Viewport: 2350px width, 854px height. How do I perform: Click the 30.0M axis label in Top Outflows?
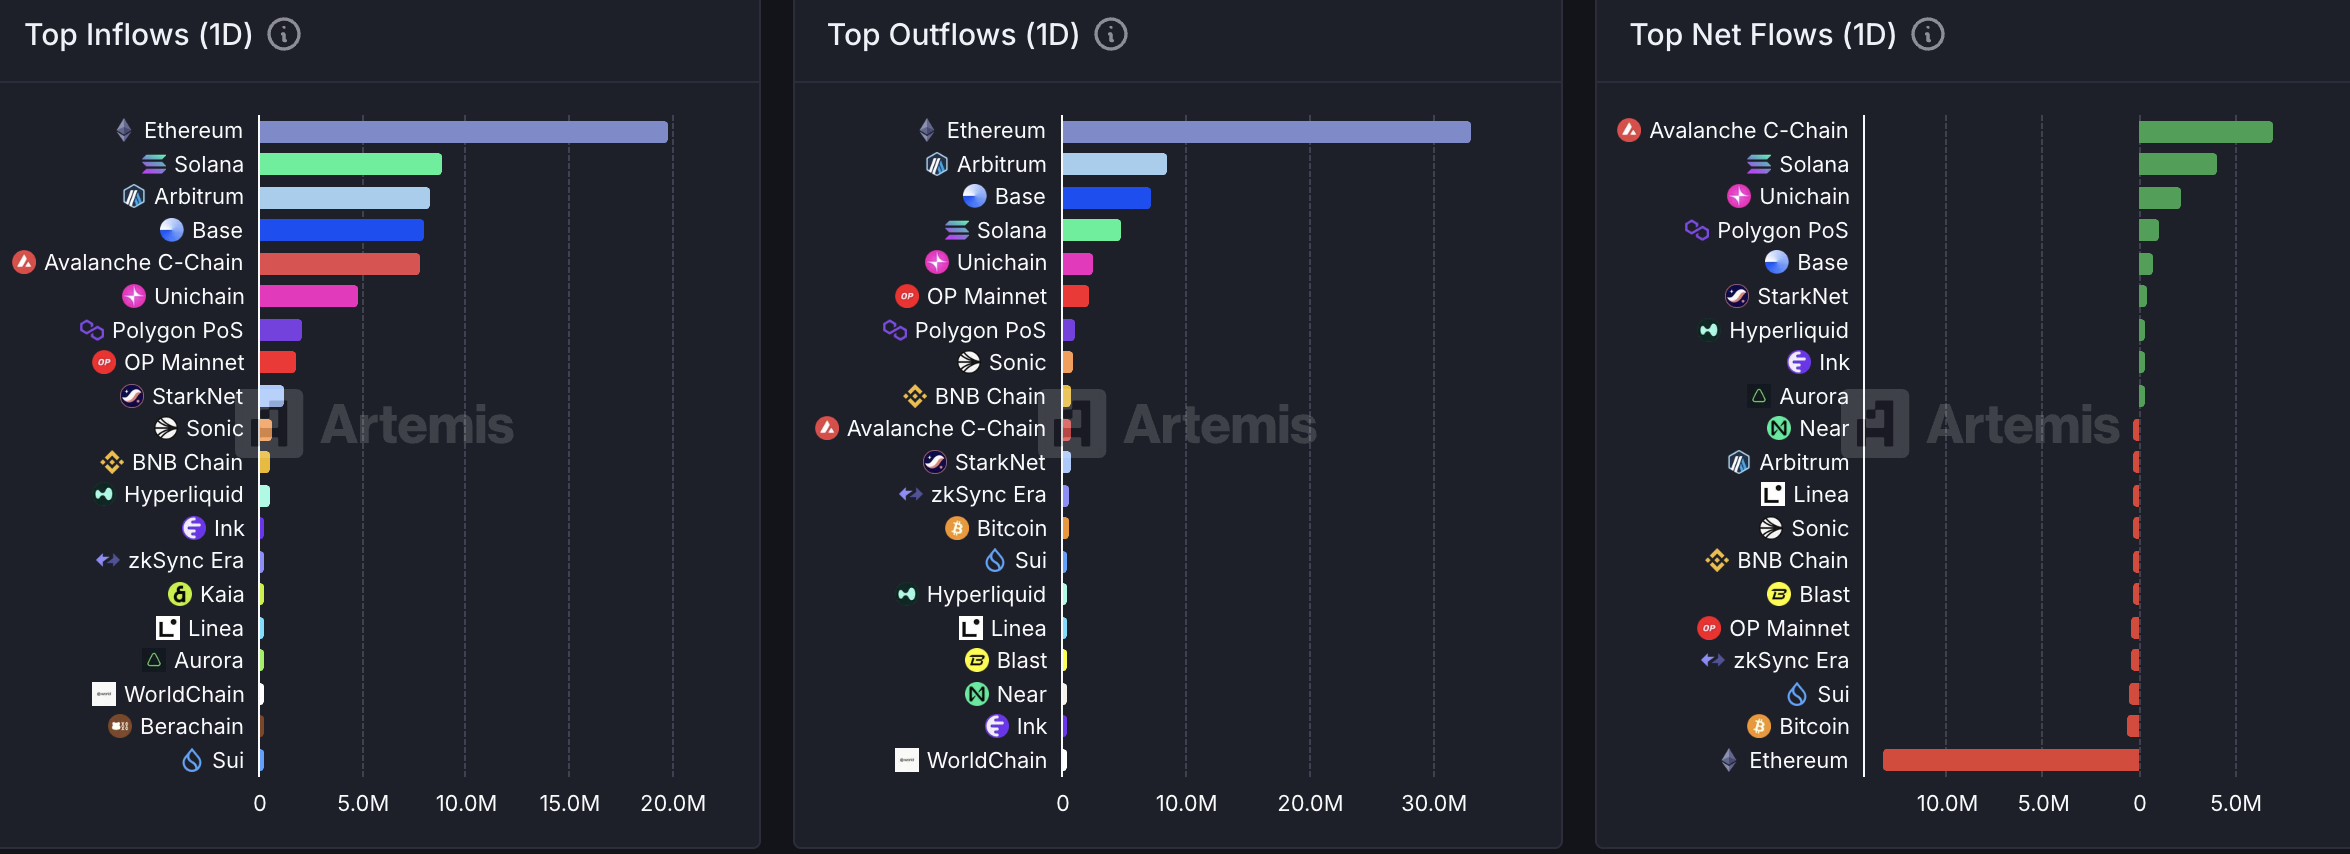point(1434,803)
